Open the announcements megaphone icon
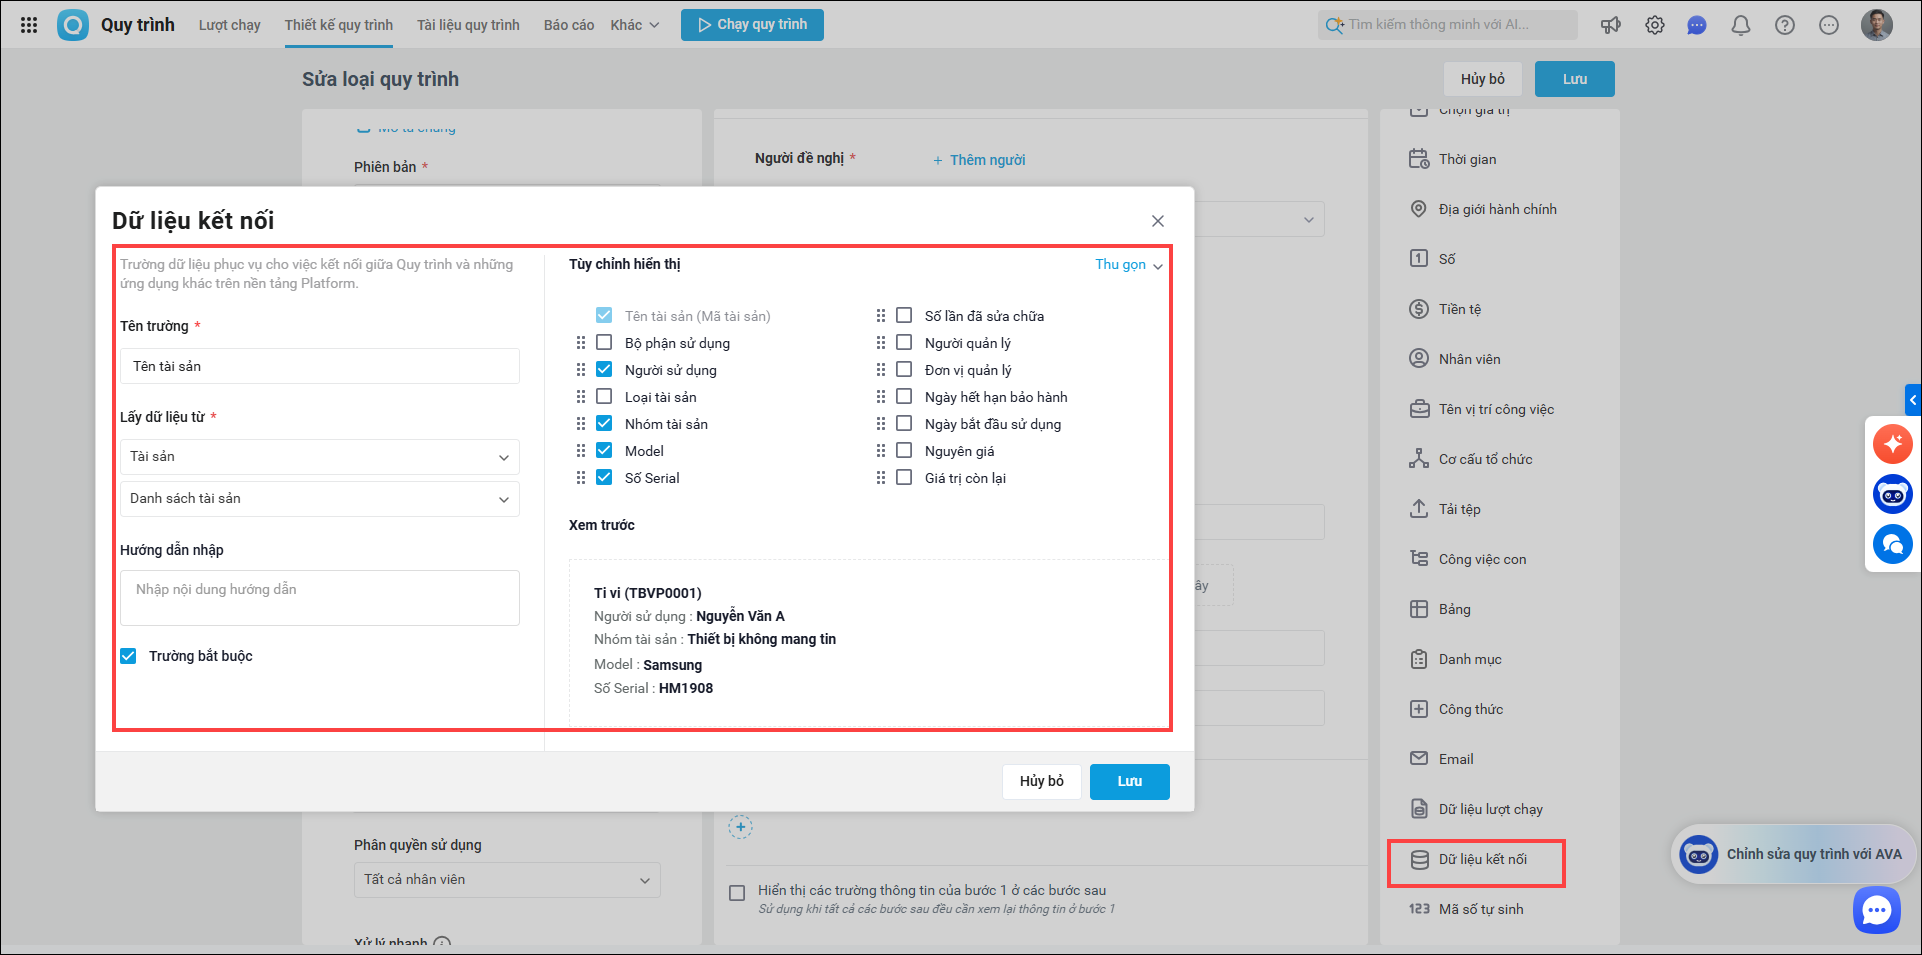This screenshot has width=1922, height=955. [x=1611, y=25]
